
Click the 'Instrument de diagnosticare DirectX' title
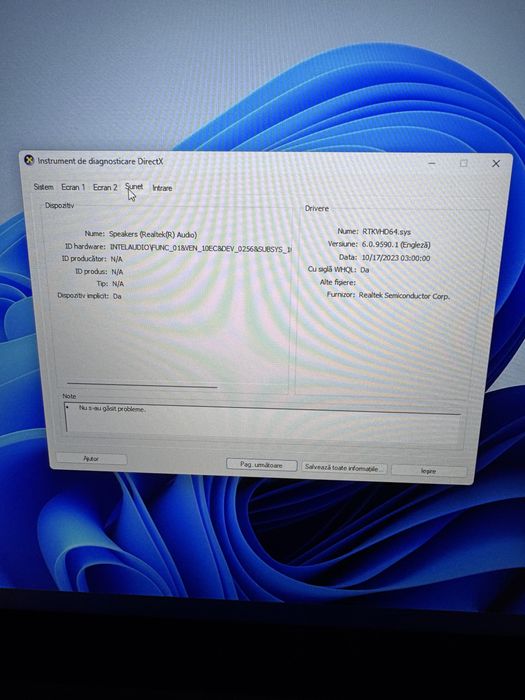click(100, 161)
